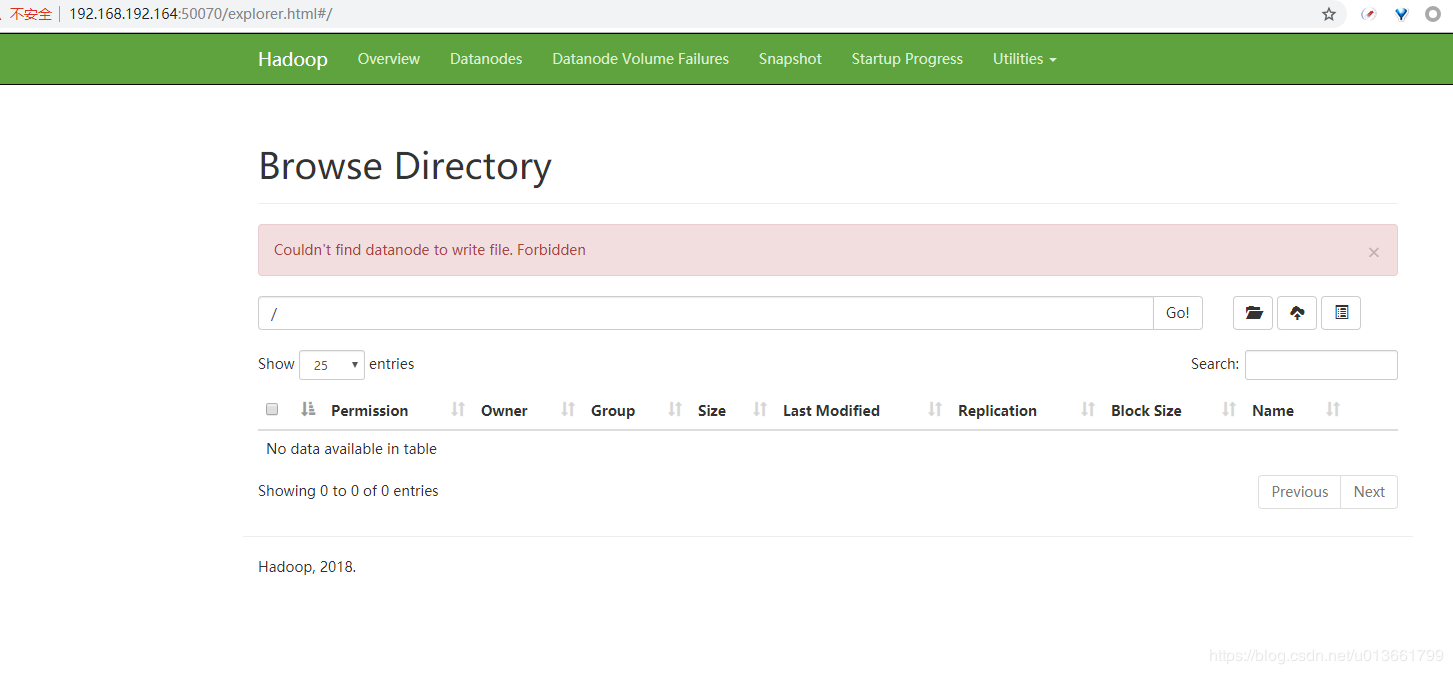Sort table by Last Modified column

pos(831,411)
